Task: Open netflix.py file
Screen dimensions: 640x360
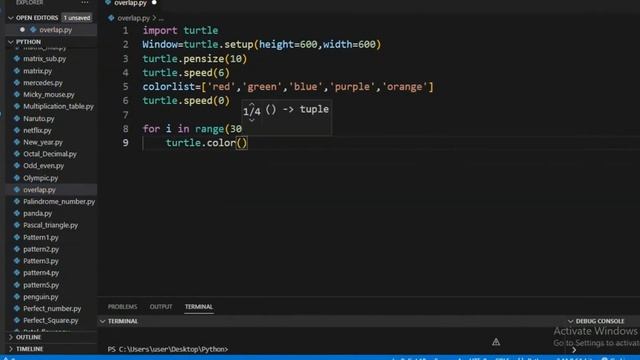Action: click(37, 131)
